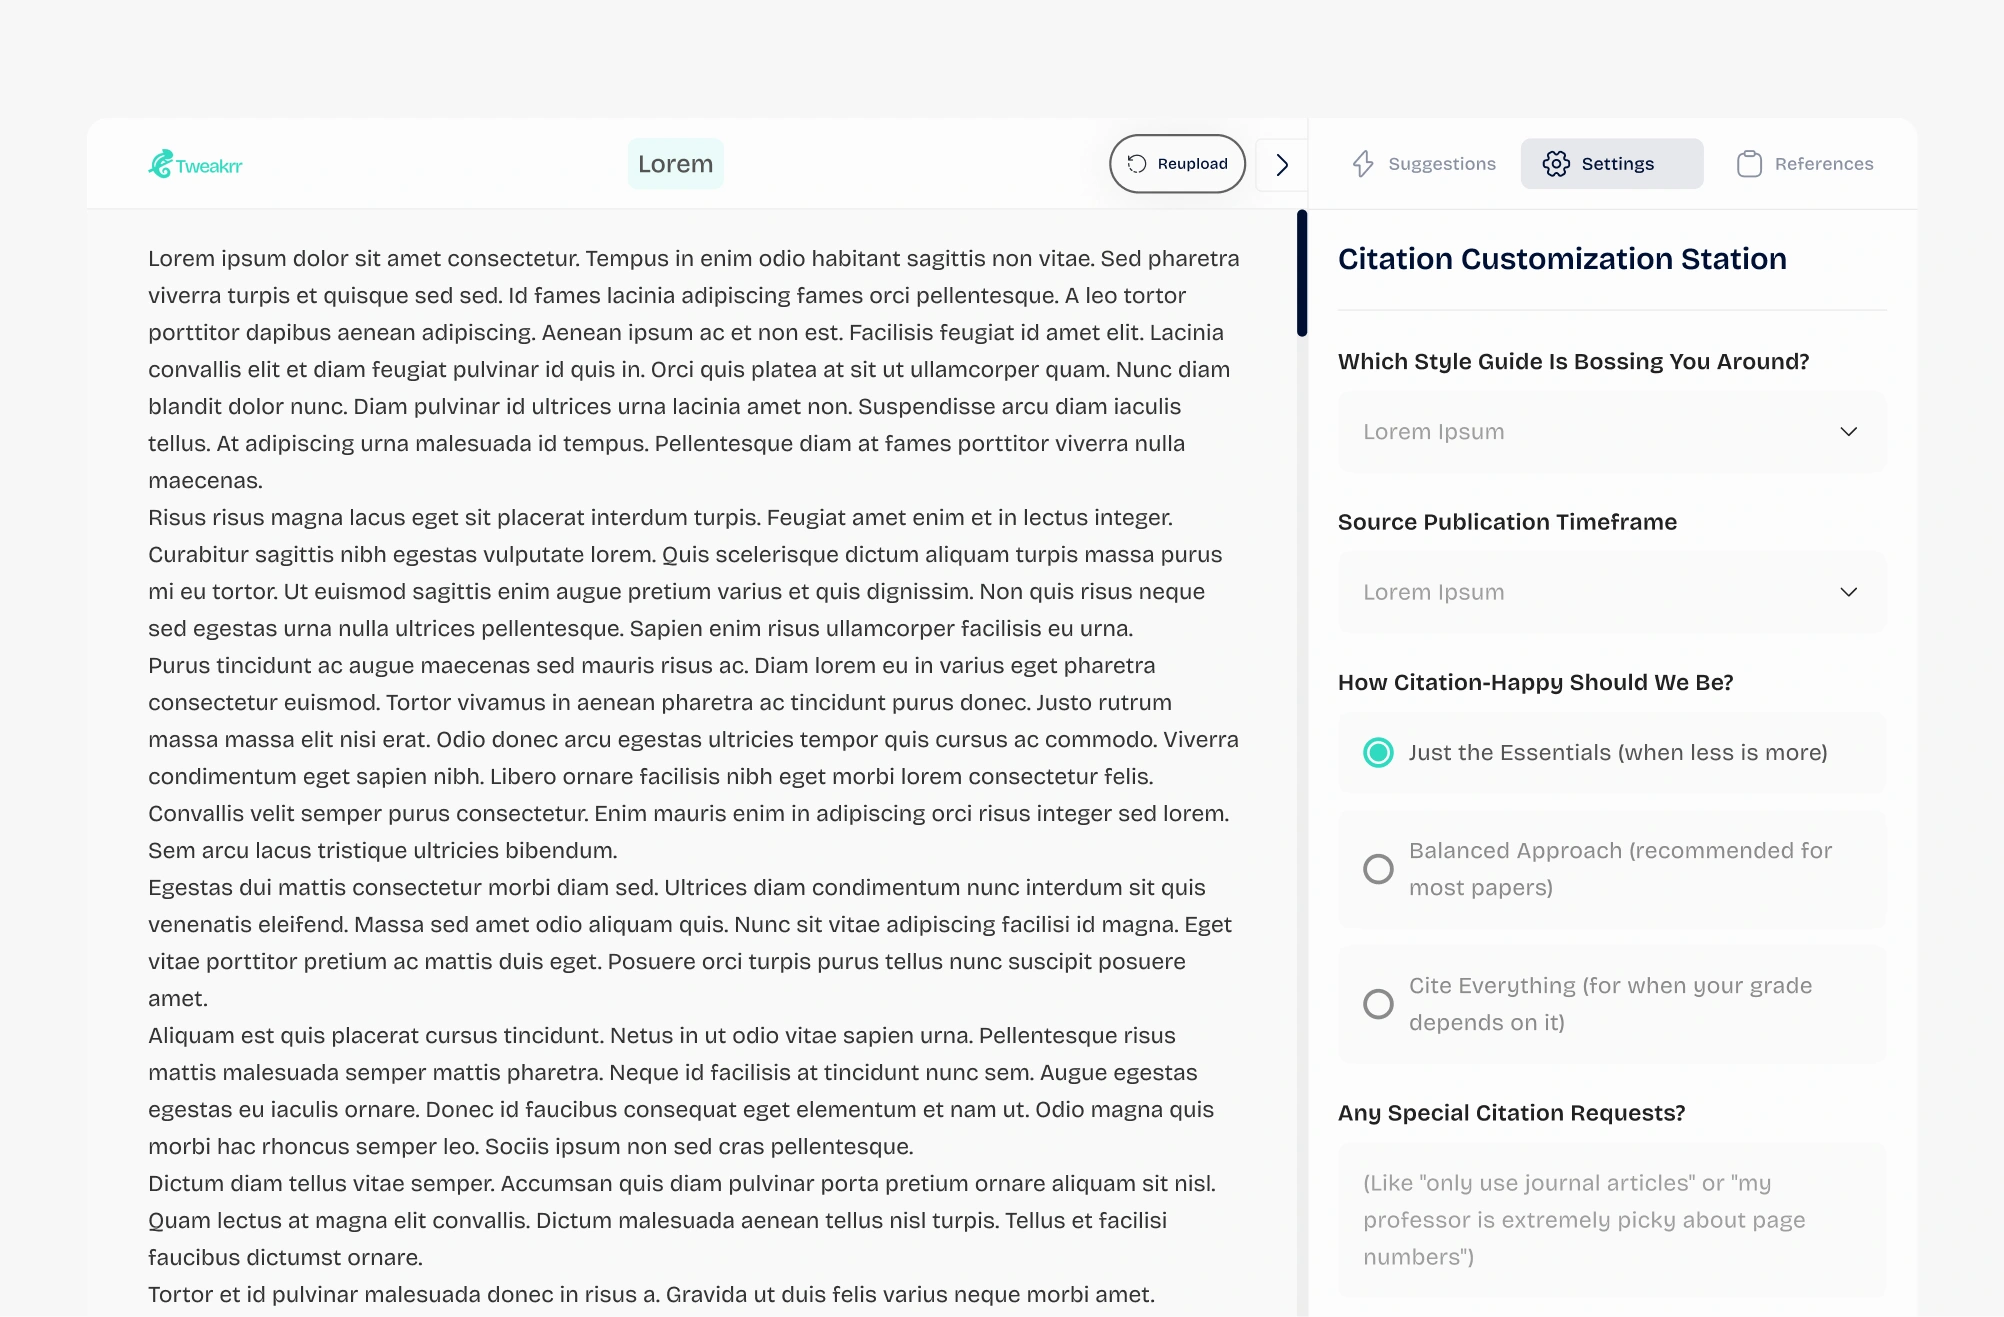Switch to the Settings tab
Image resolution: width=2004 pixels, height=1317 pixels.
point(1611,164)
